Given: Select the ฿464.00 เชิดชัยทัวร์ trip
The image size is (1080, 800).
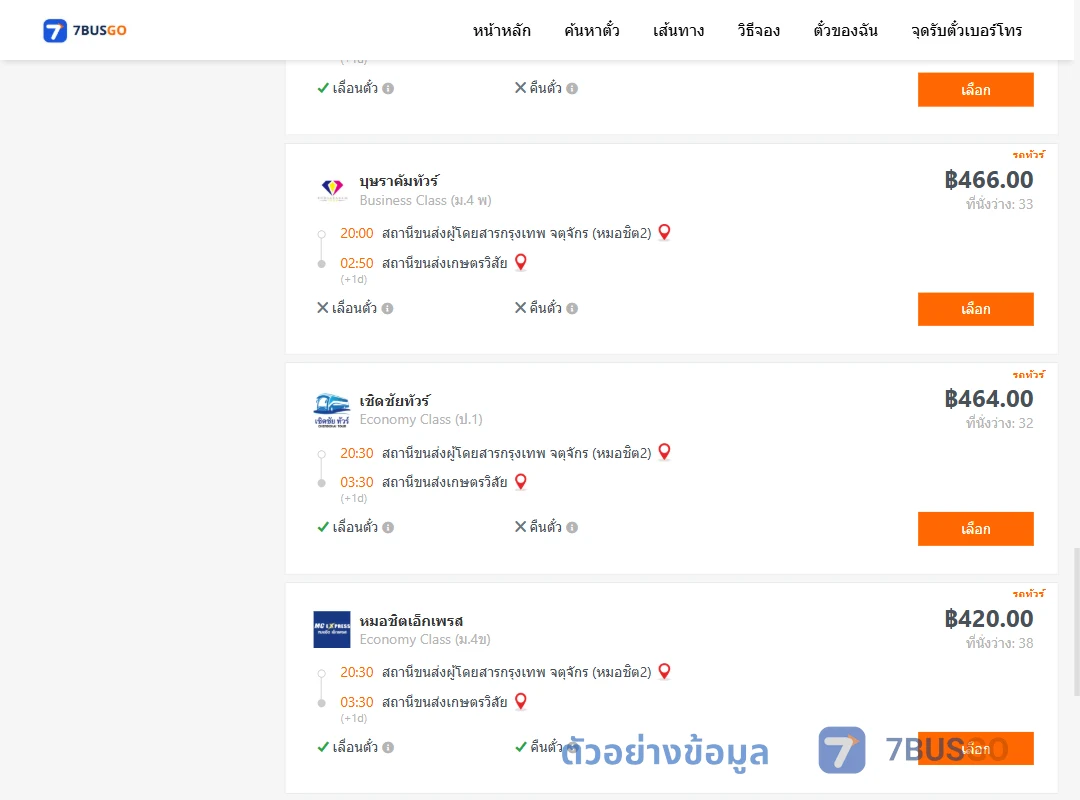Looking at the screenshot, I should click(x=975, y=529).
